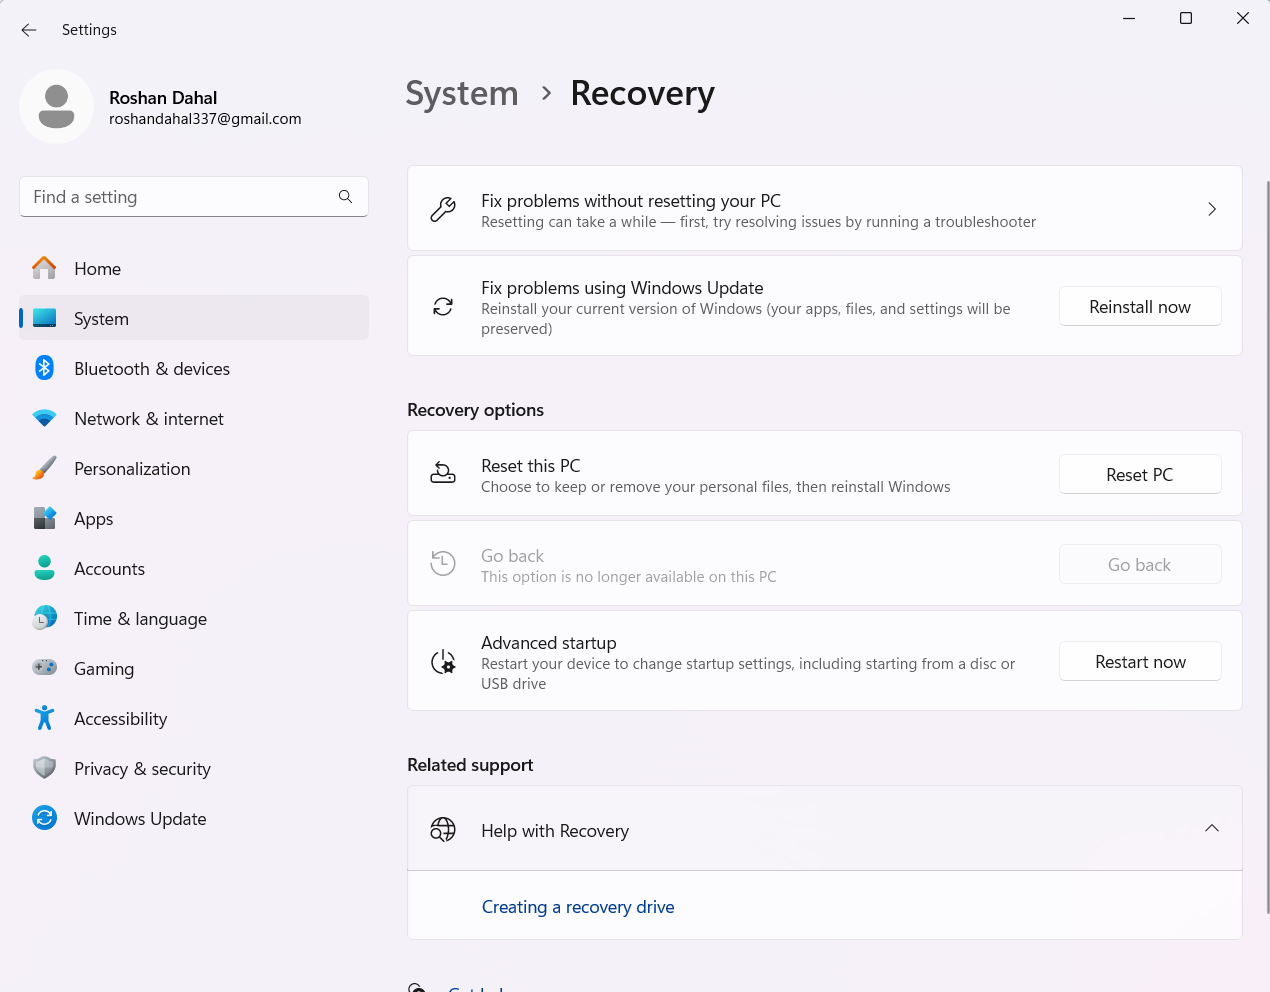1270x992 pixels.
Task: Select the Bluetooth & devices icon
Action: (44, 368)
